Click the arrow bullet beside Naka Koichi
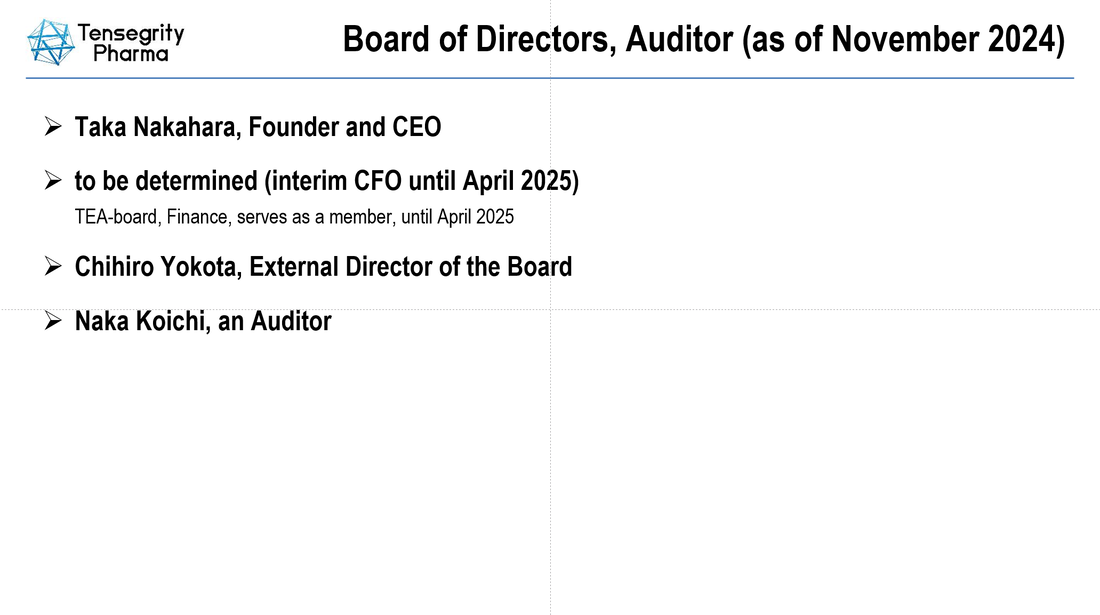 (53, 321)
